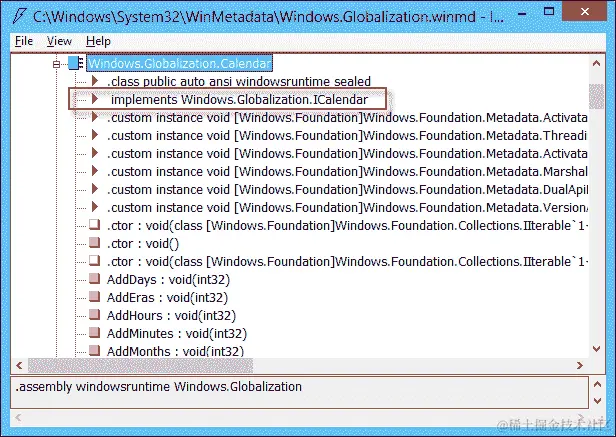Collapse the Windows.Globalization.Calendar tree node
The width and height of the screenshot is (616, 437).
tap(57, 64)
